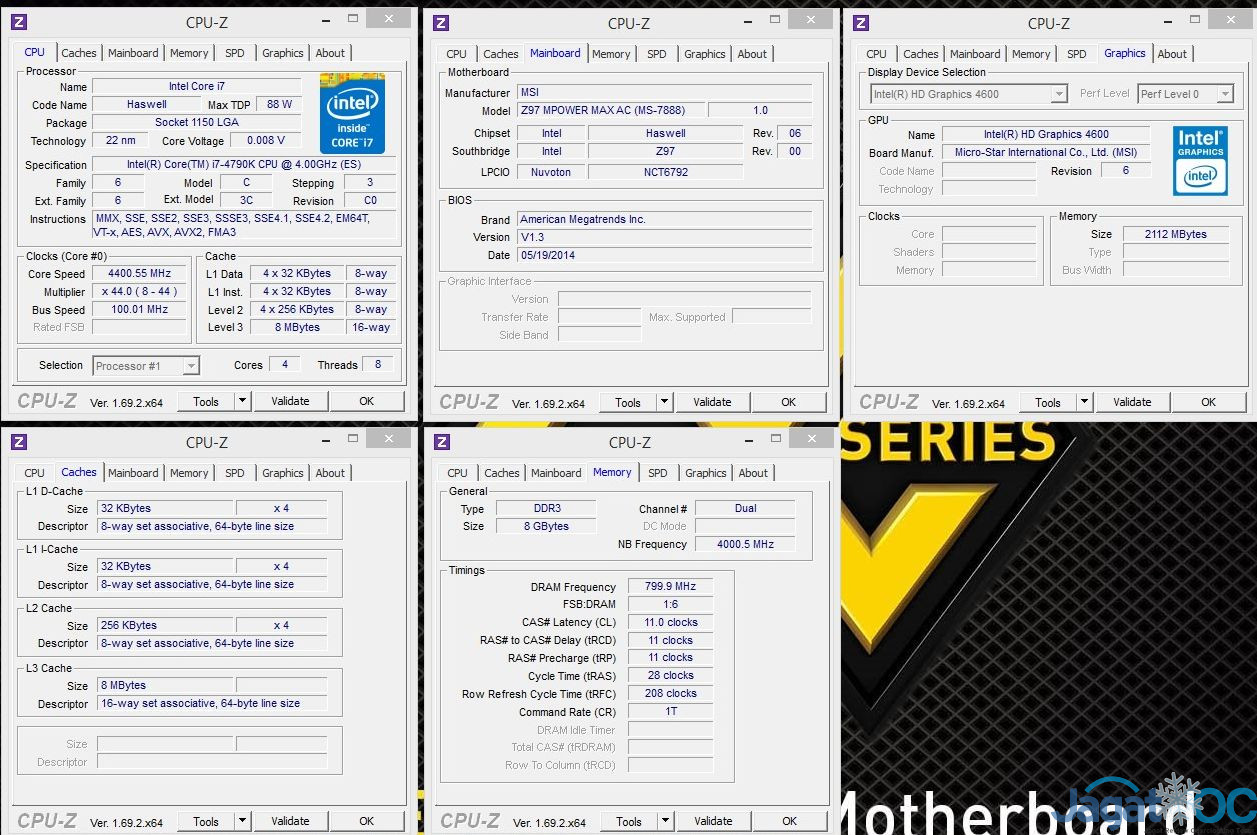Switch to CPU tab in the Caches window
1257x835 pixels.
point(35,473)
